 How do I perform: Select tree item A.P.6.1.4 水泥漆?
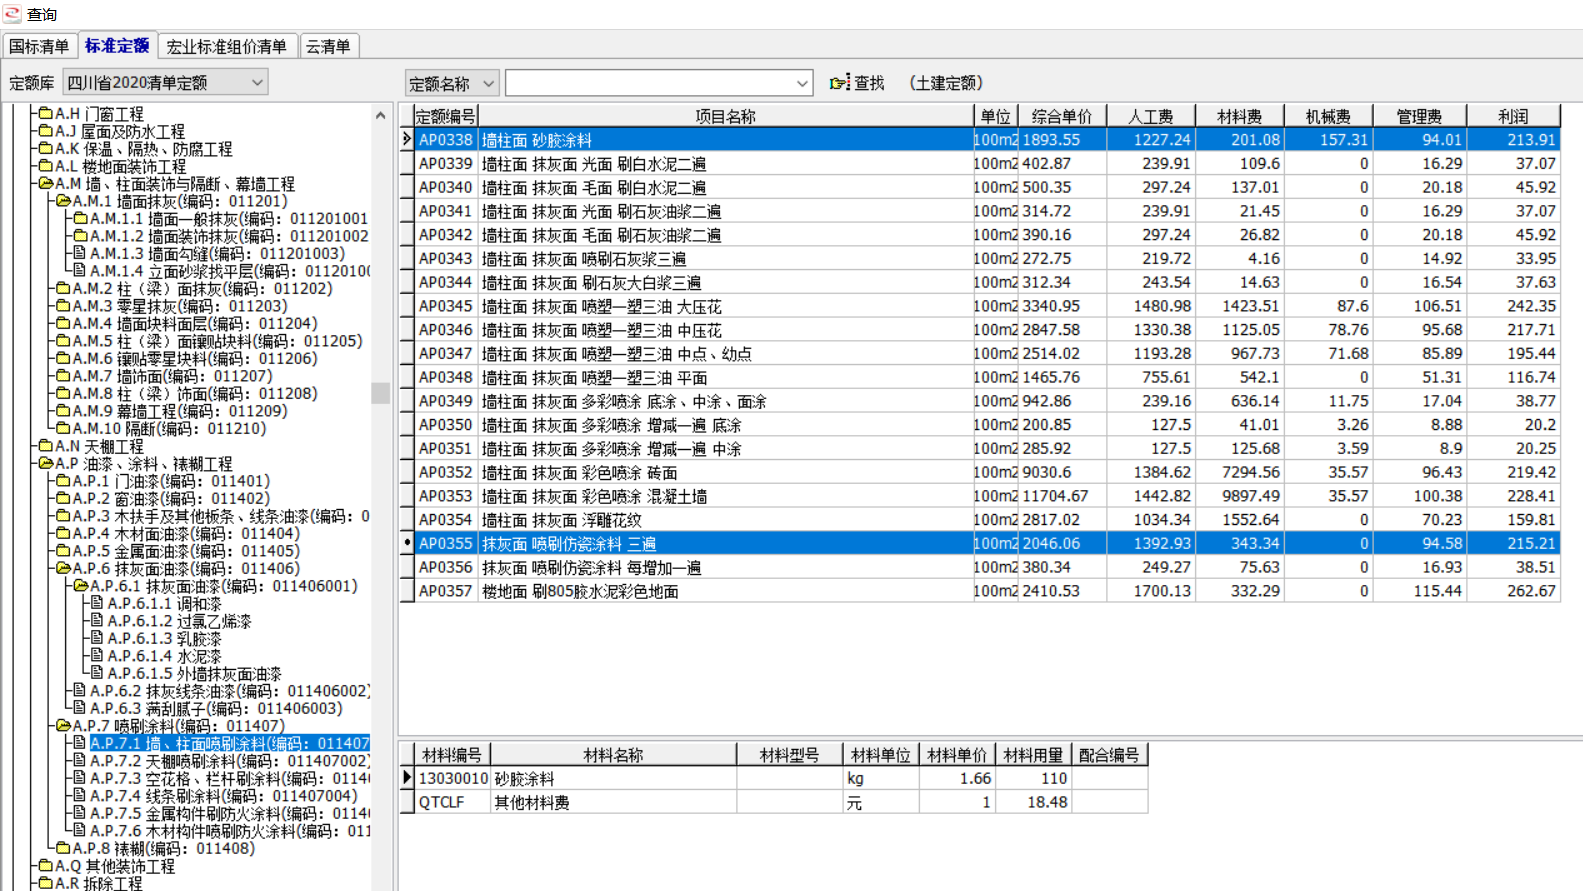(164, 656)
